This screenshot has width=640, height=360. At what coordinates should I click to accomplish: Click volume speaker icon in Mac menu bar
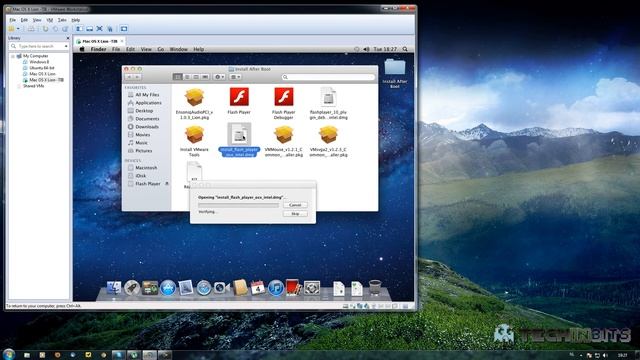point(367,49)
